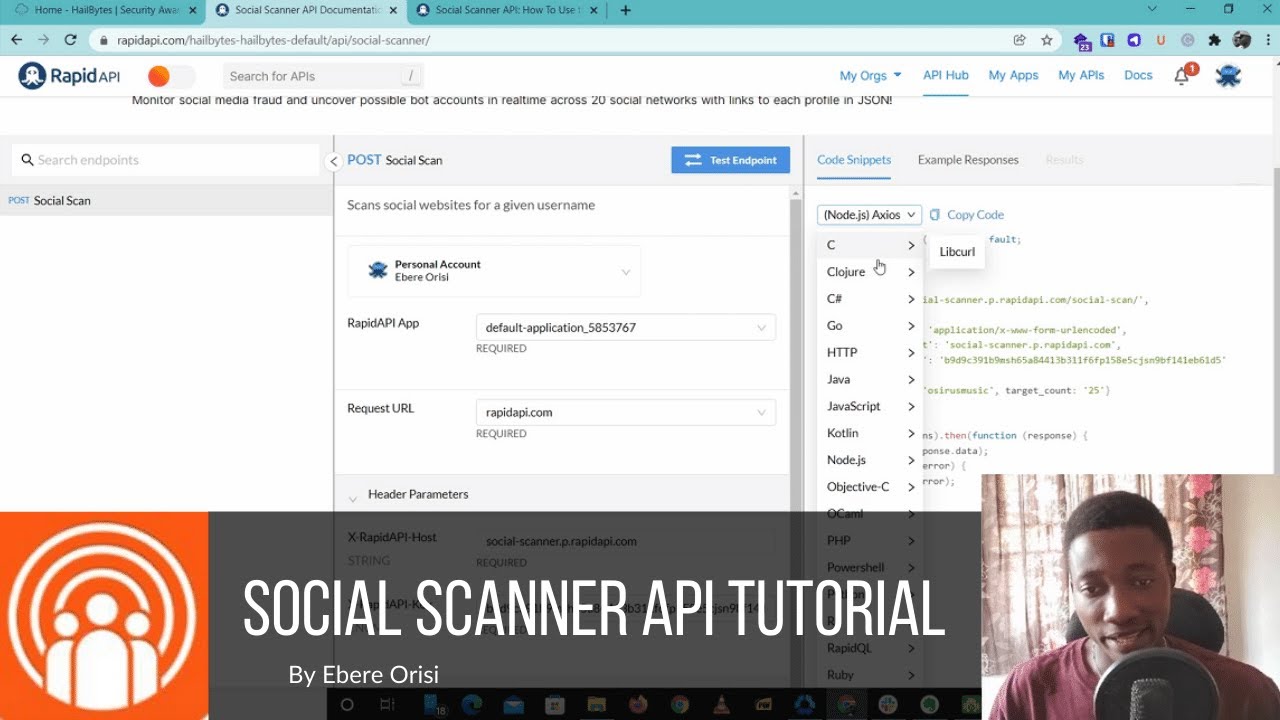1280x720 pixels.
Task: Expand the Personal Account selector
Action: (494, 271)
